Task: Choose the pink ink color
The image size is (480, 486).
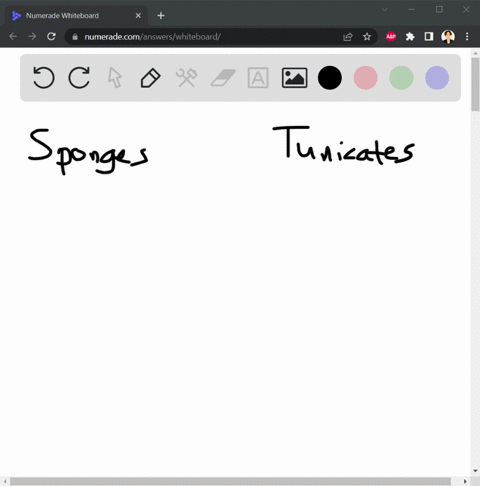Action: click(366, 78)
